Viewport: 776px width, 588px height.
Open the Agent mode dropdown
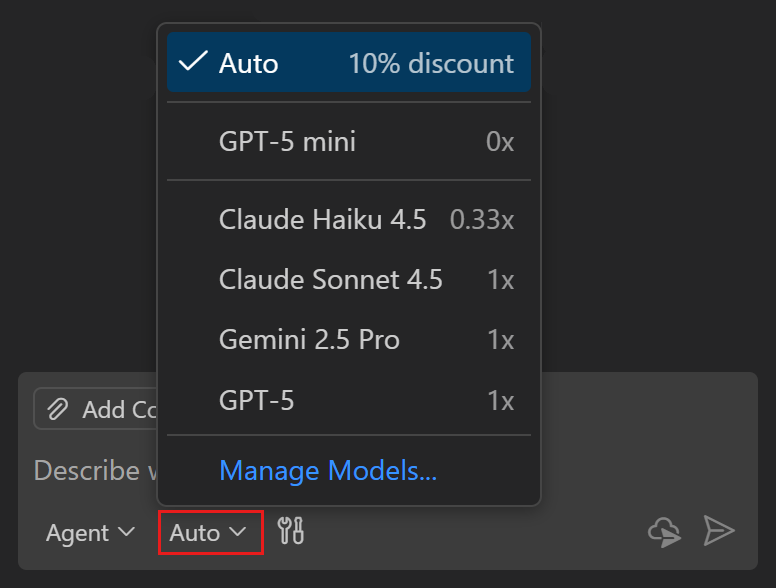90,533
